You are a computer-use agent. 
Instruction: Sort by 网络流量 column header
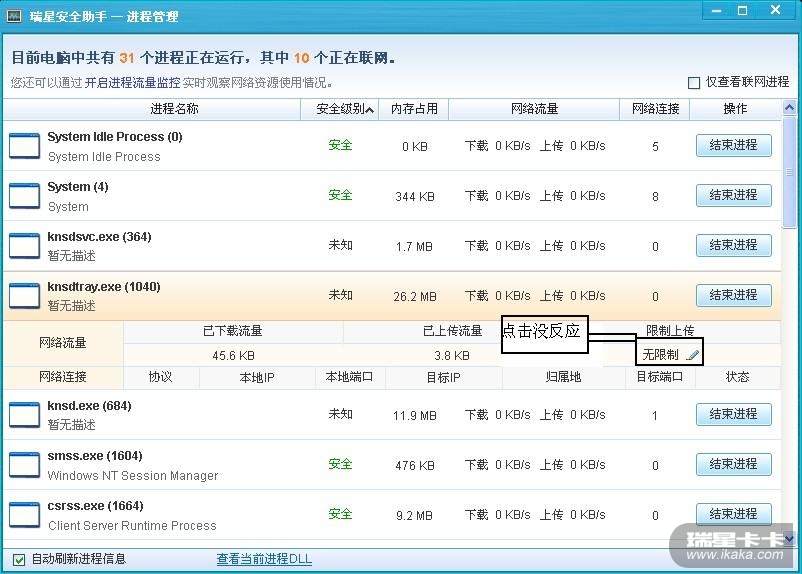(534, 109)
